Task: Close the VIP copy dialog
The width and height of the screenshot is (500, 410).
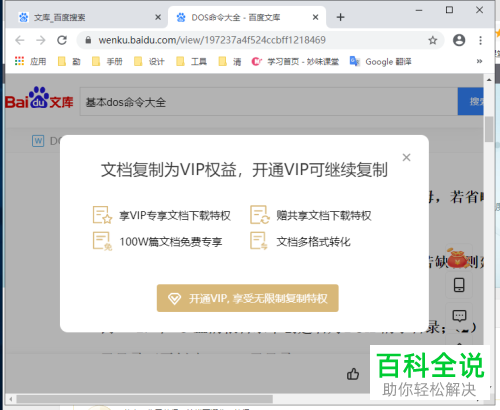Action: [406, 157]
